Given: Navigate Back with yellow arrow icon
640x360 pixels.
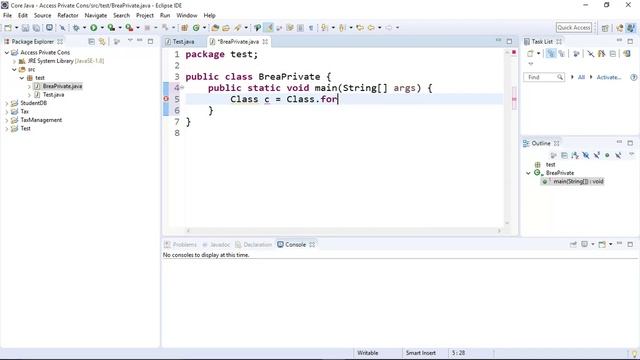Looking at the screenshot, I should (x=371, y=28).
